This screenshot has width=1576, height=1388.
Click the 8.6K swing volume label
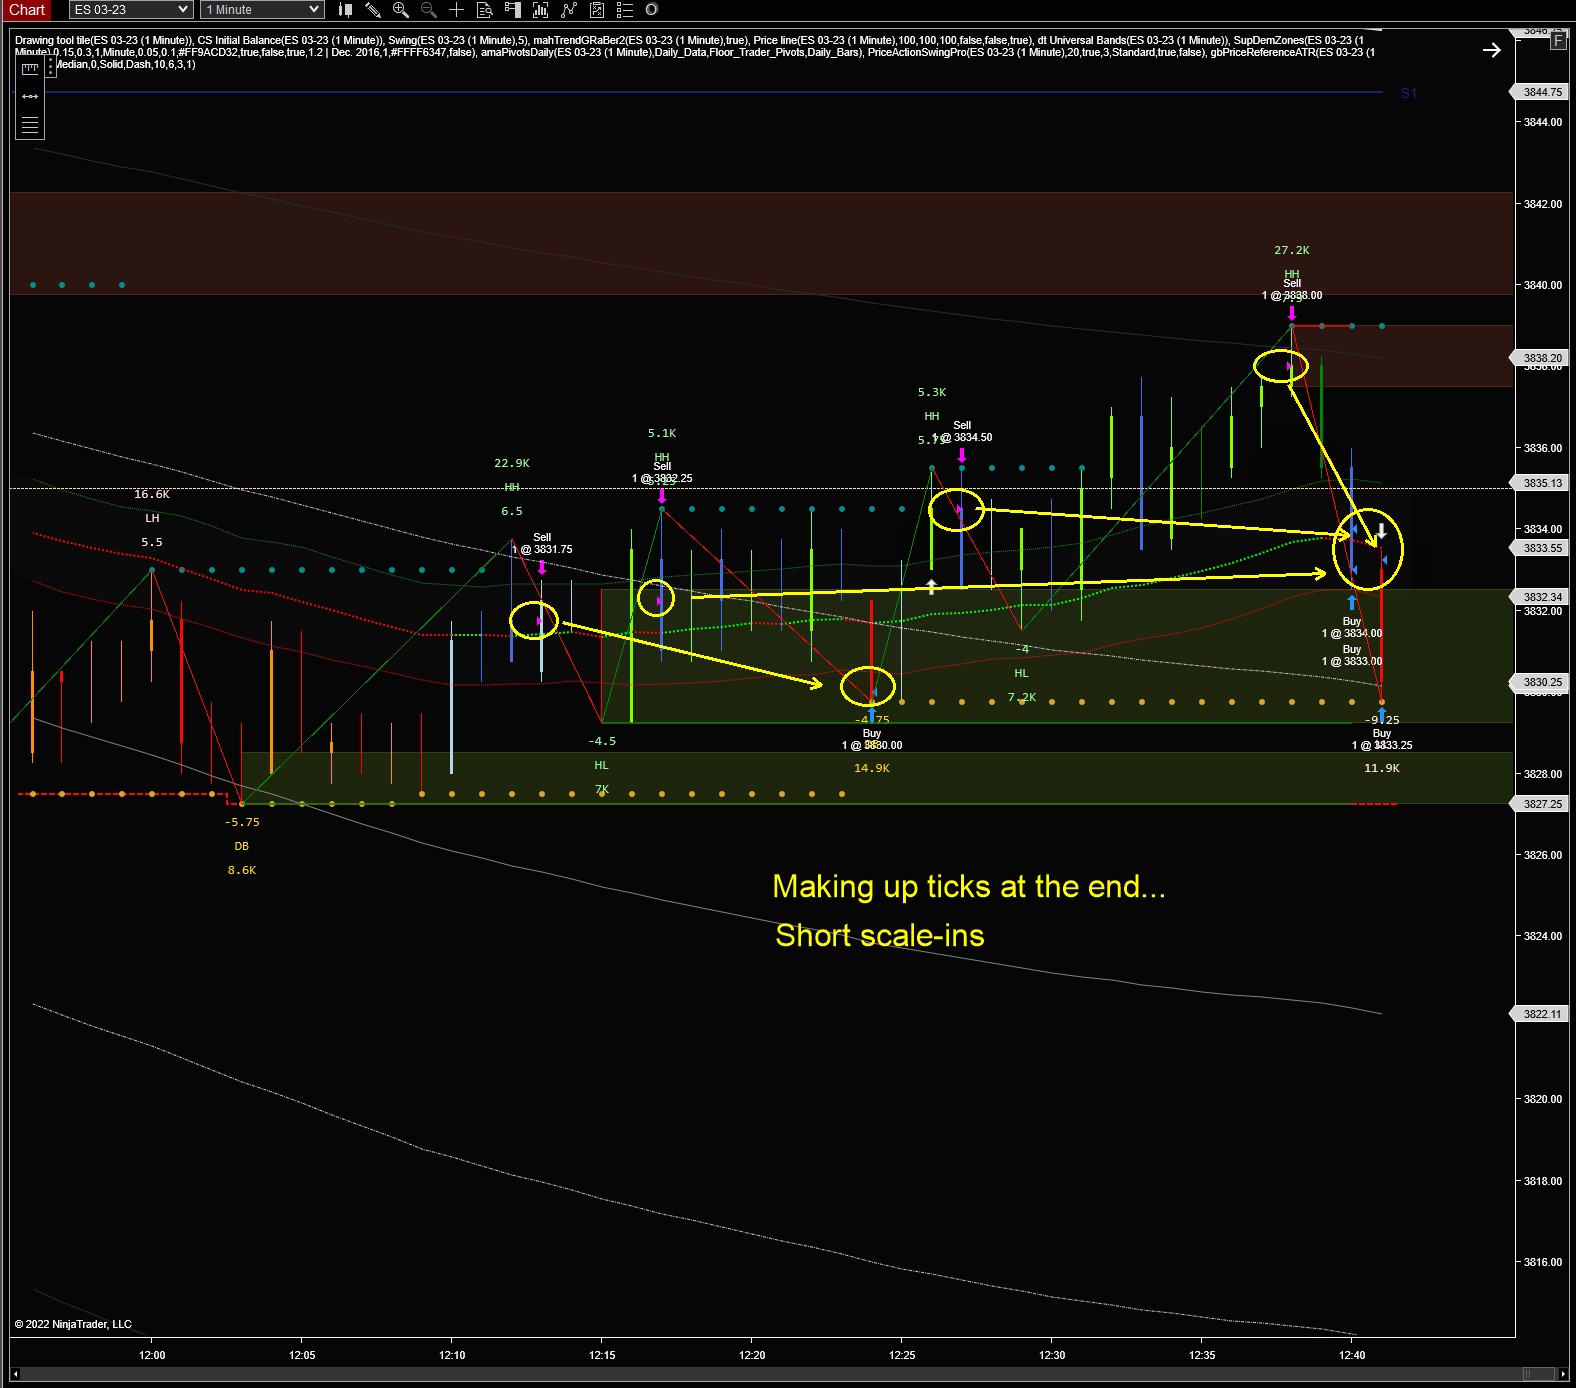coord(242,870)
